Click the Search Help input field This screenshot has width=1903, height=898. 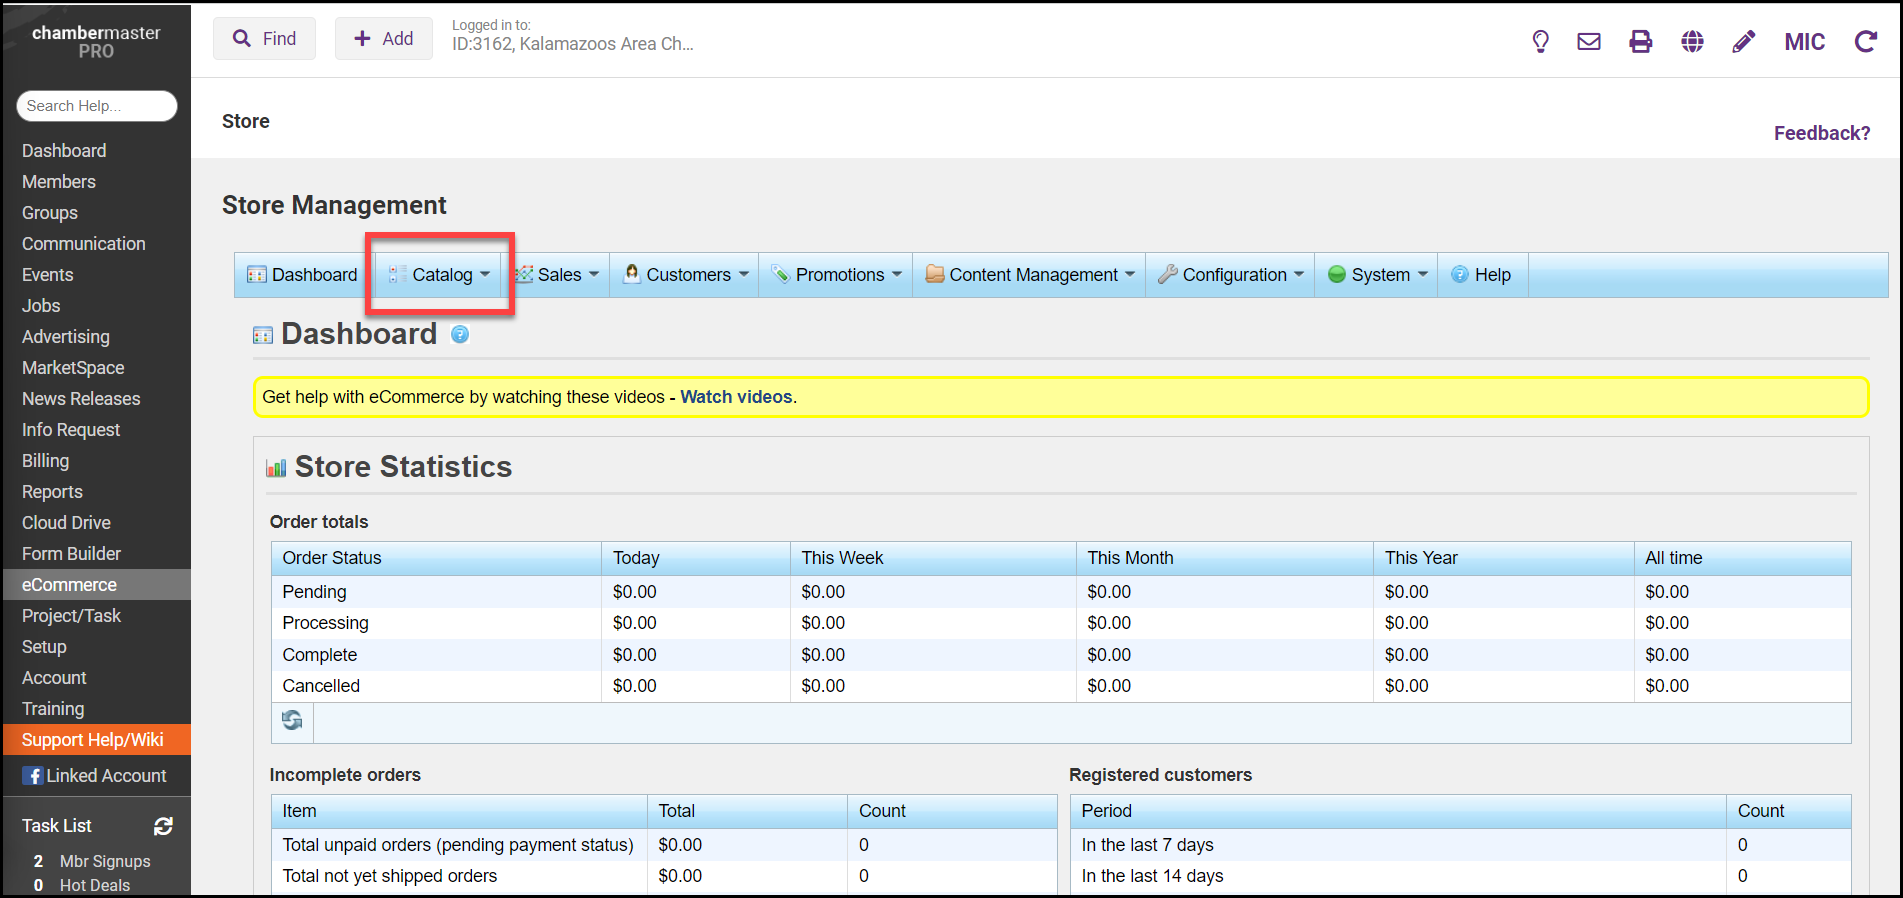coord(96,106)
